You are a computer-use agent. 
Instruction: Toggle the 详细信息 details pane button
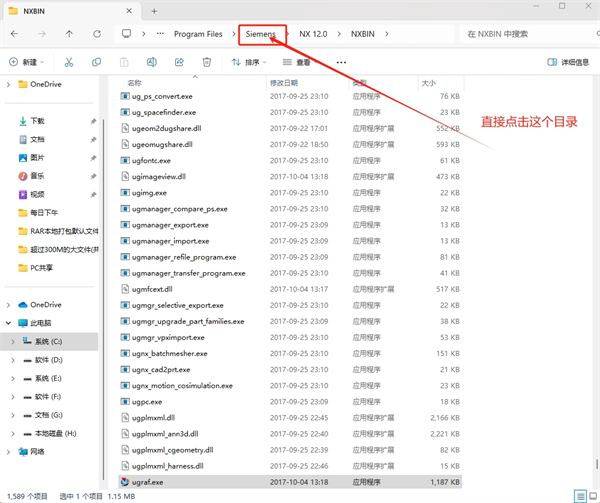(567, 62)
